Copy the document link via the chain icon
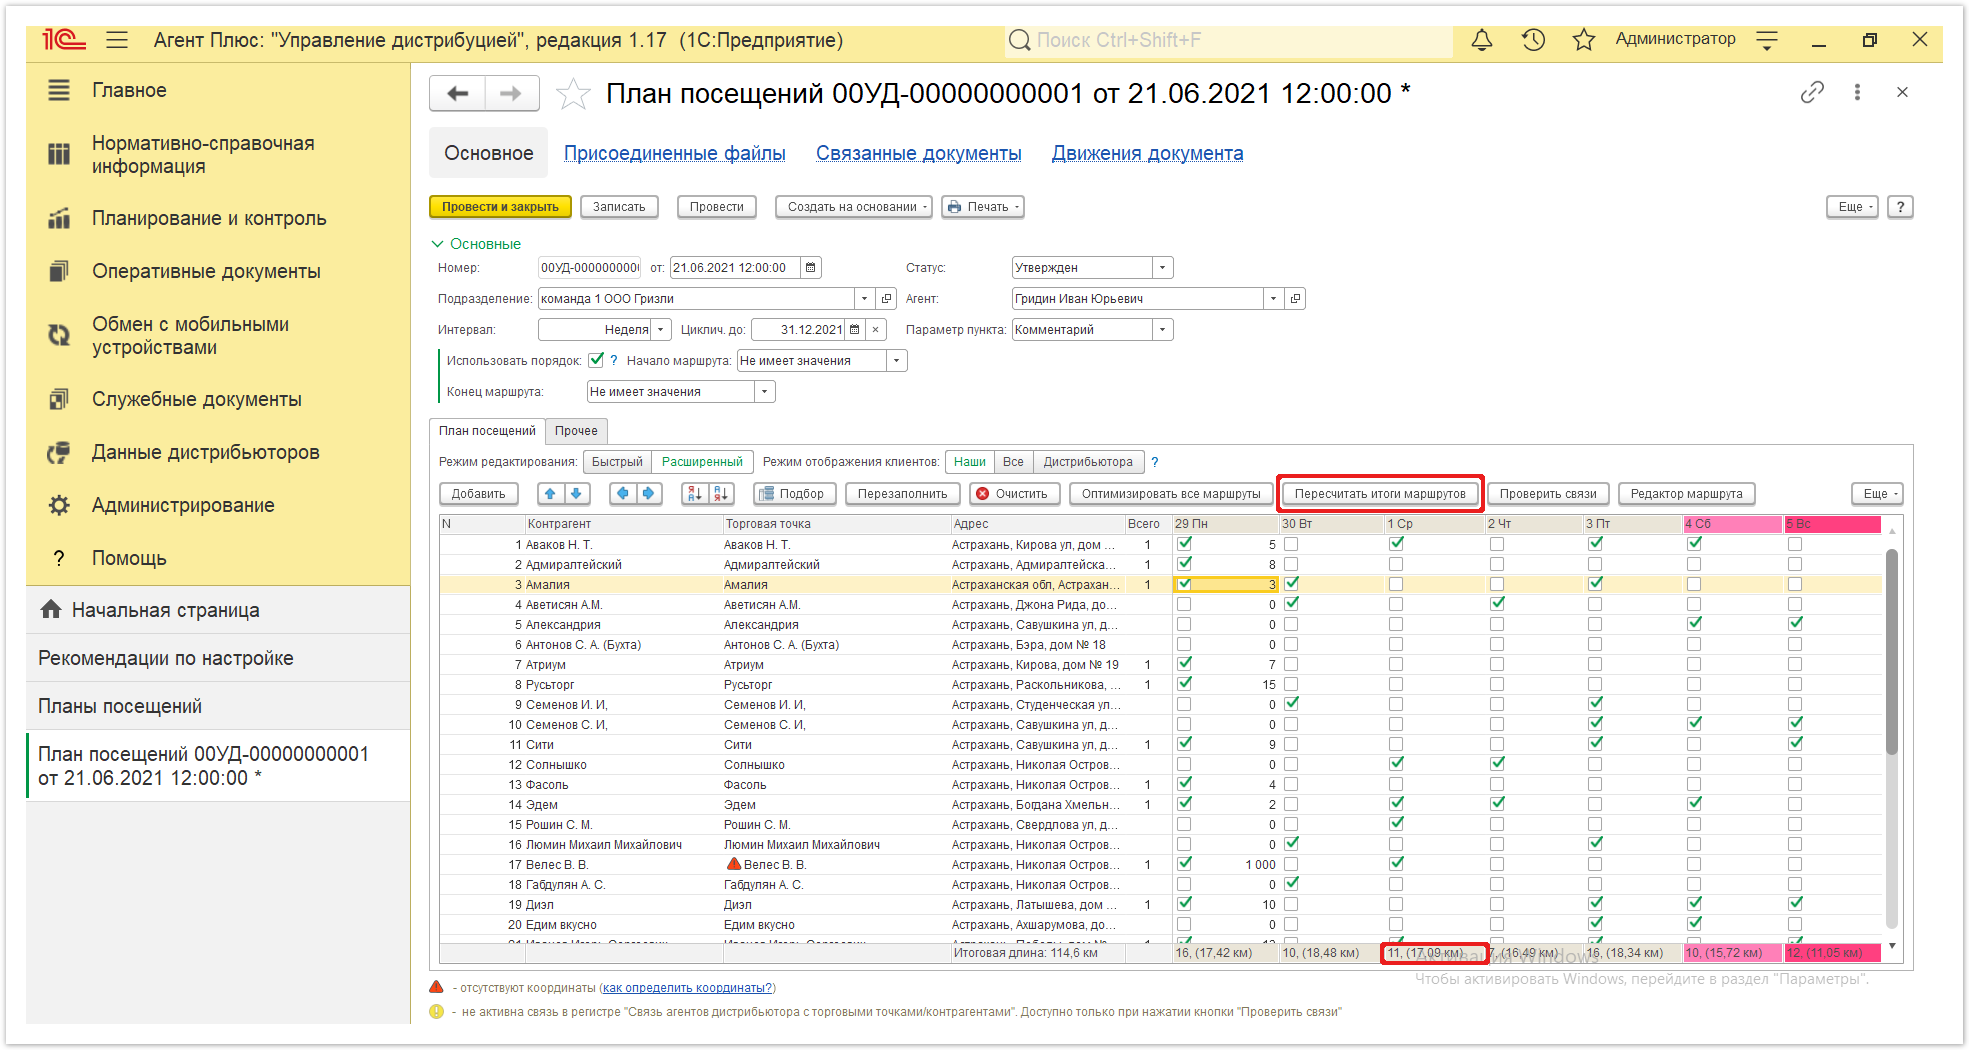Viewport: 1969px width, 1050px height. coord(1812,93)
